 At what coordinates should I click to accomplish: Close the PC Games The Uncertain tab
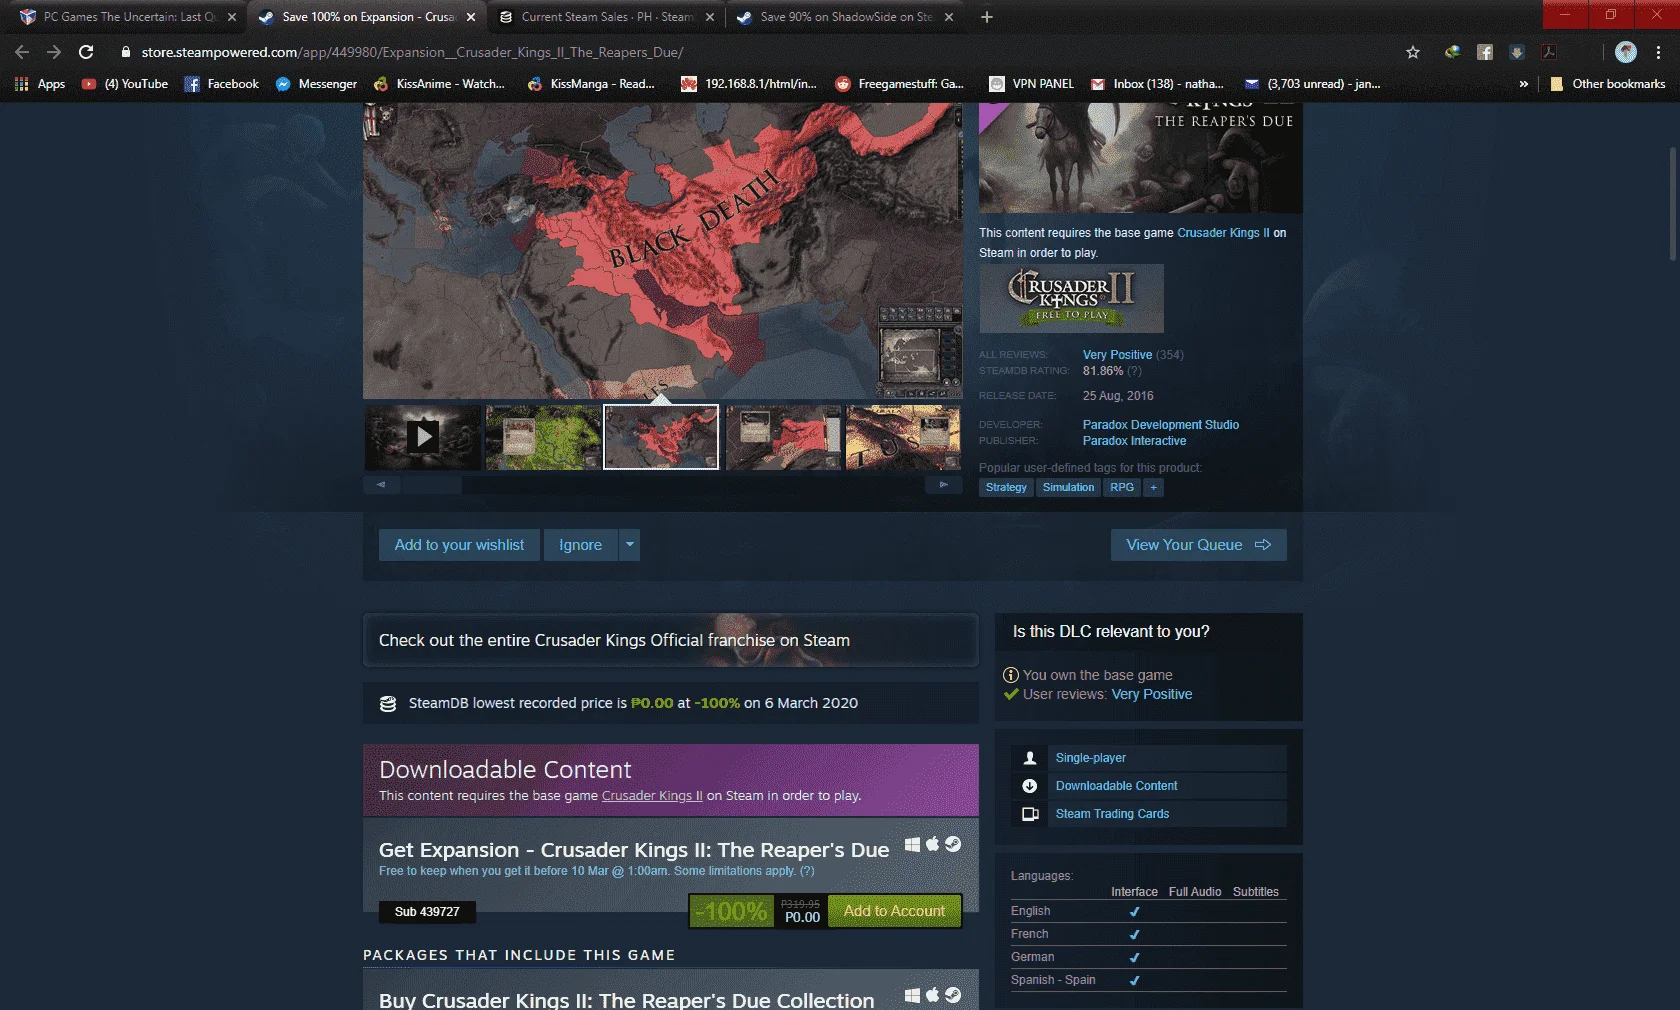(x=232, y=17)
